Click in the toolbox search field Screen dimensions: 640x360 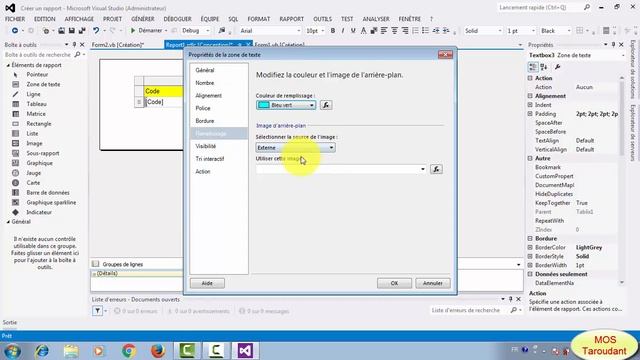(39, 55)
